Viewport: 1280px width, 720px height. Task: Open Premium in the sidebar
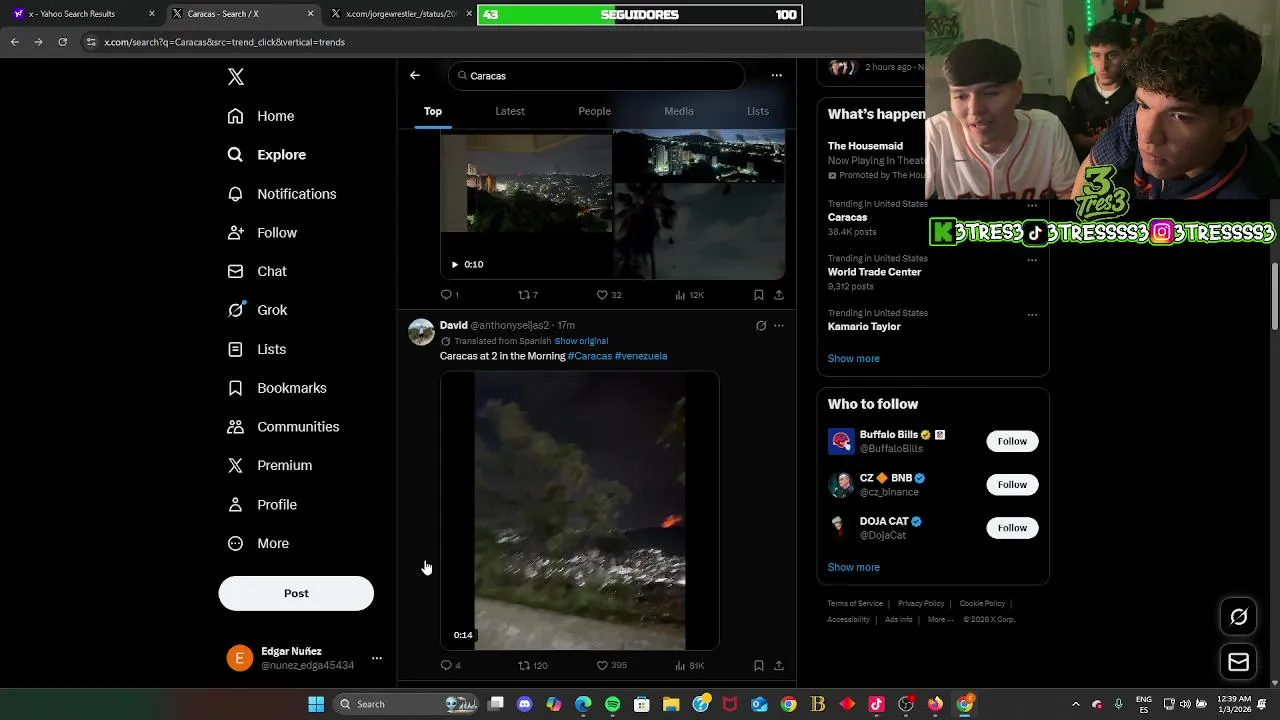tap(270, 465)
